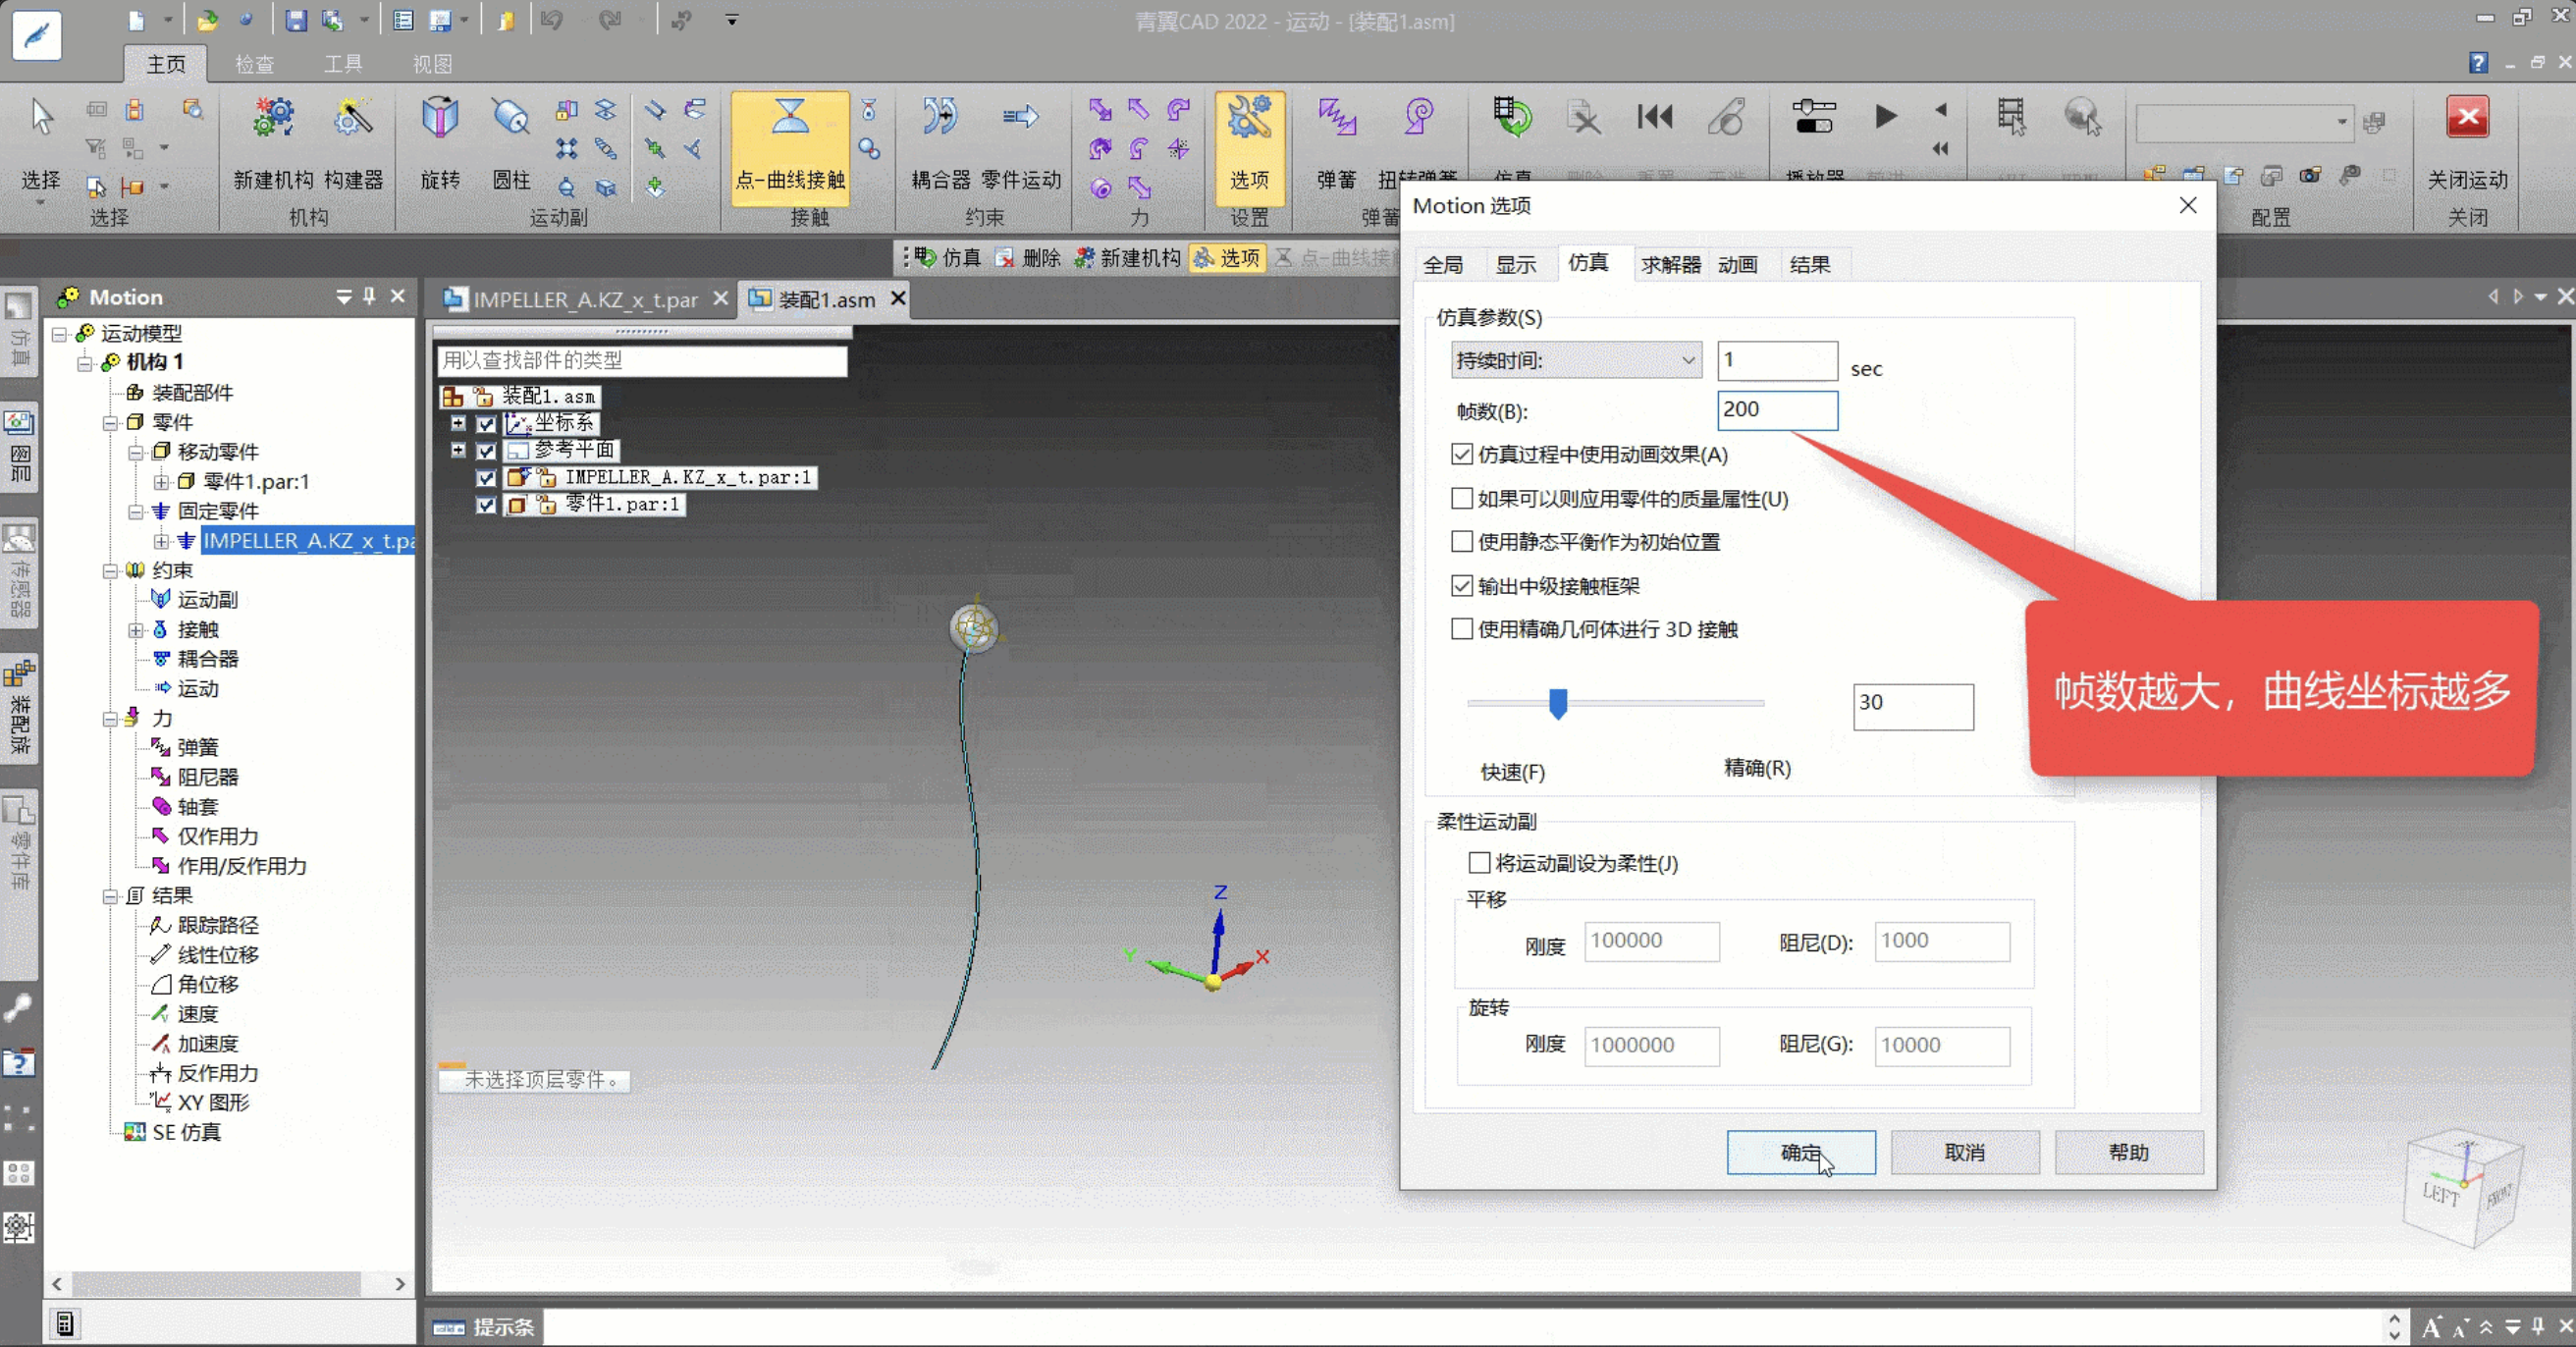Expand the 接触 tree node
Viewport: 2576px width, 1347px height.
[136, 630]
